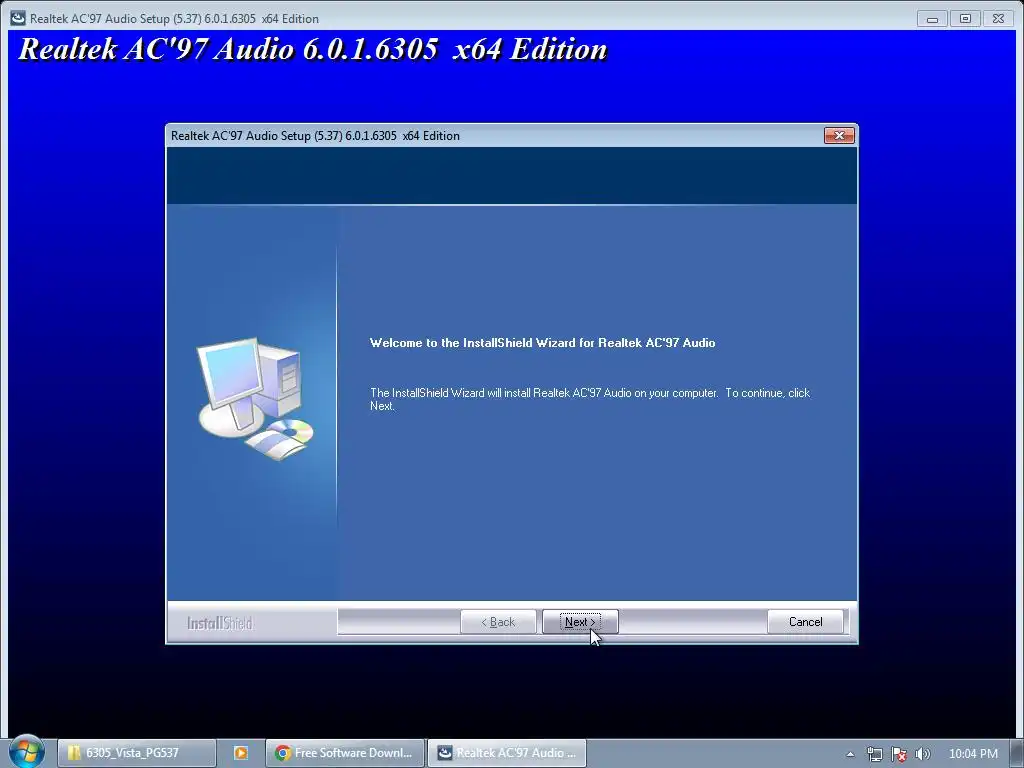Click the Next button in the wizard
This screenshot has height=768, width=1024.
coord(580,622)
